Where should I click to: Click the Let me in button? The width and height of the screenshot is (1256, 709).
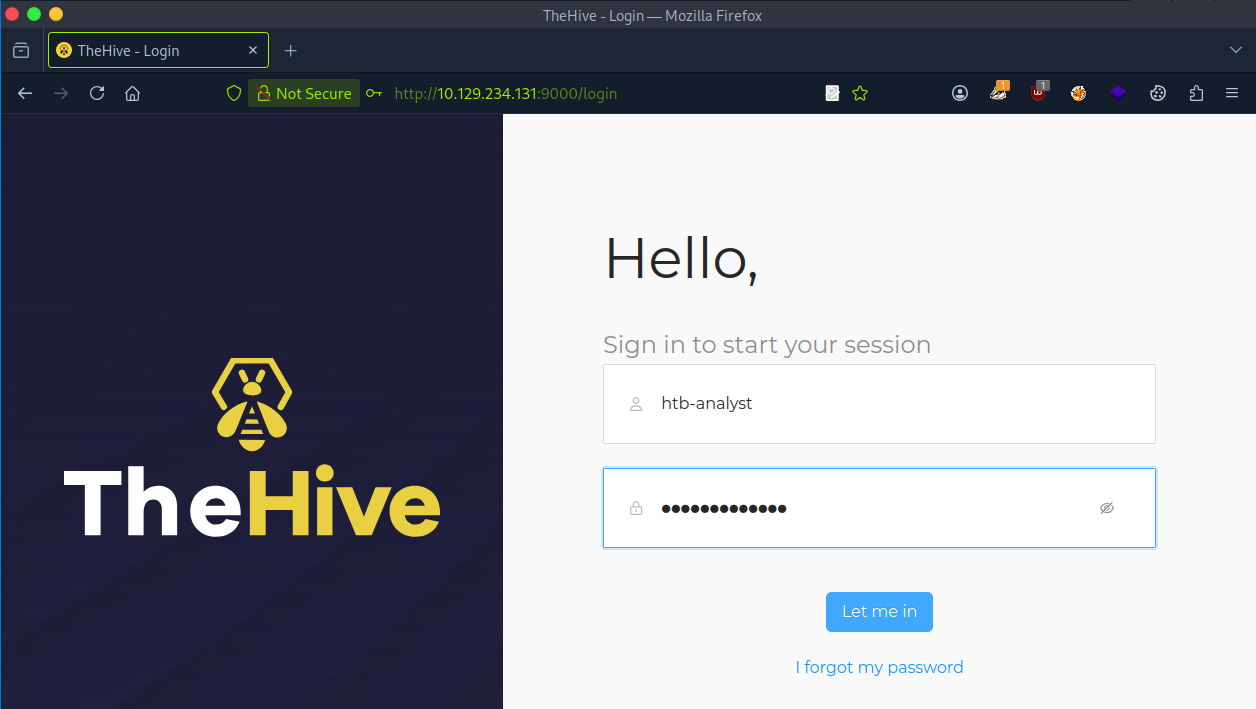pos(879,611)
